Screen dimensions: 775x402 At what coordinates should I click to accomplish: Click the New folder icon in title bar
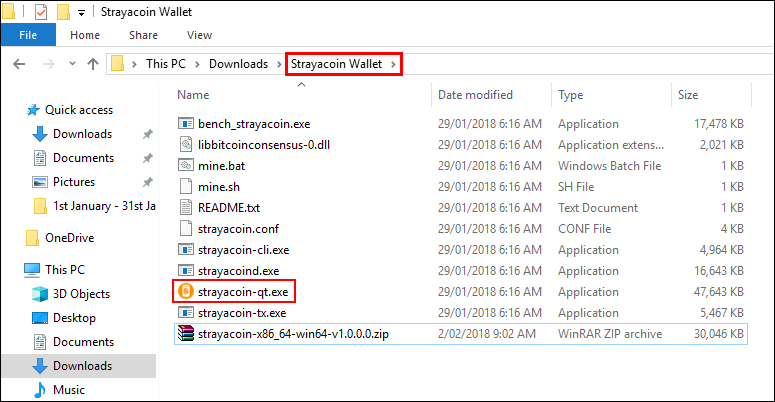click(x=63, y=11)
